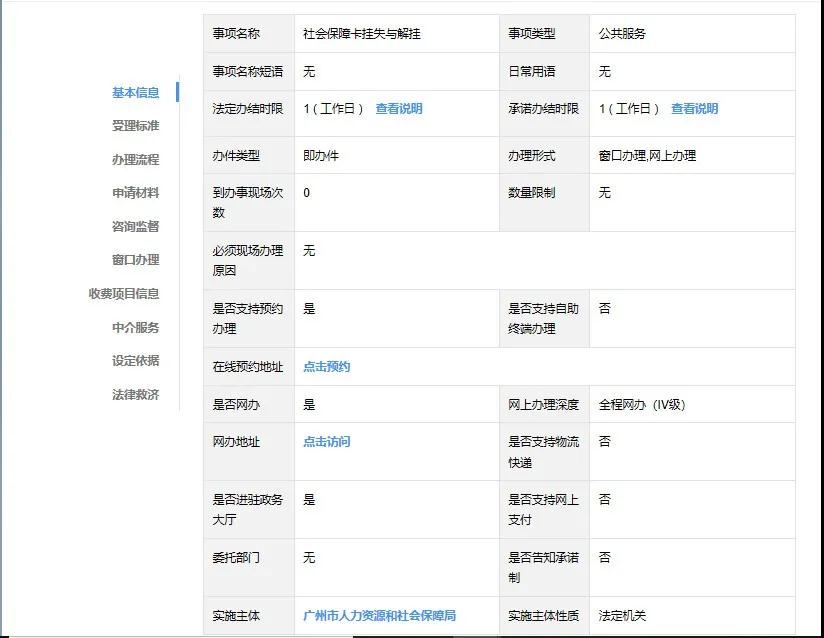Select 窗口办理 in the sidebar
824x638 pixels.
click(136, 260)
